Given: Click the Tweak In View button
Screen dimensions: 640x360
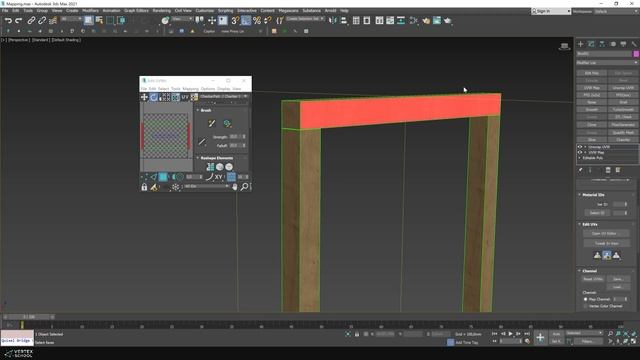Looking at the screenshot, I should 607,243.
